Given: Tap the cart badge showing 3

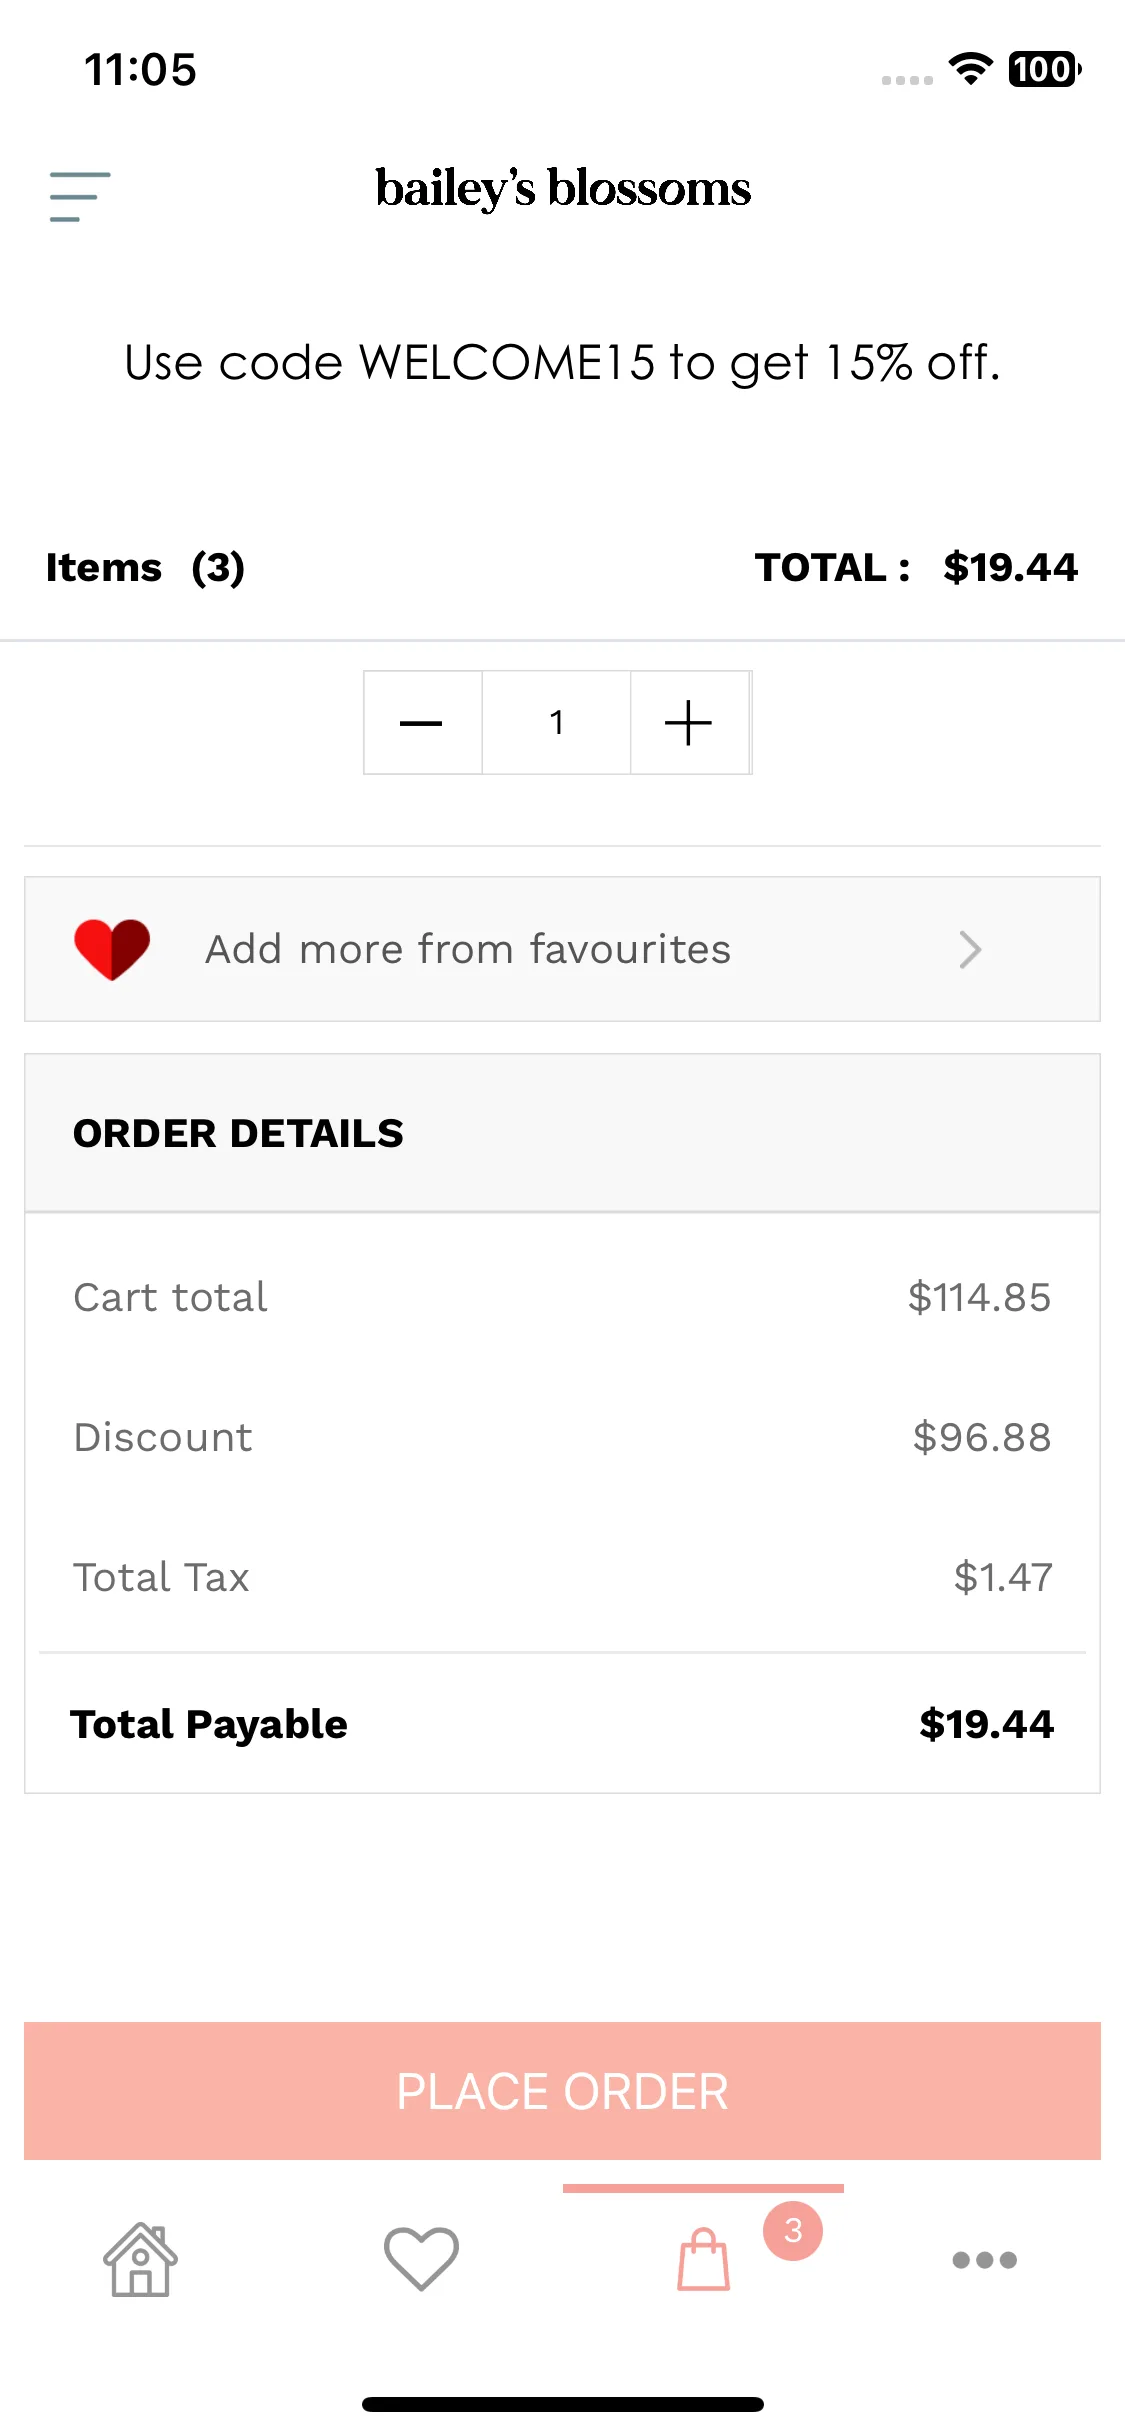Looking at the screenshot, I should [x=793, y=2230].
